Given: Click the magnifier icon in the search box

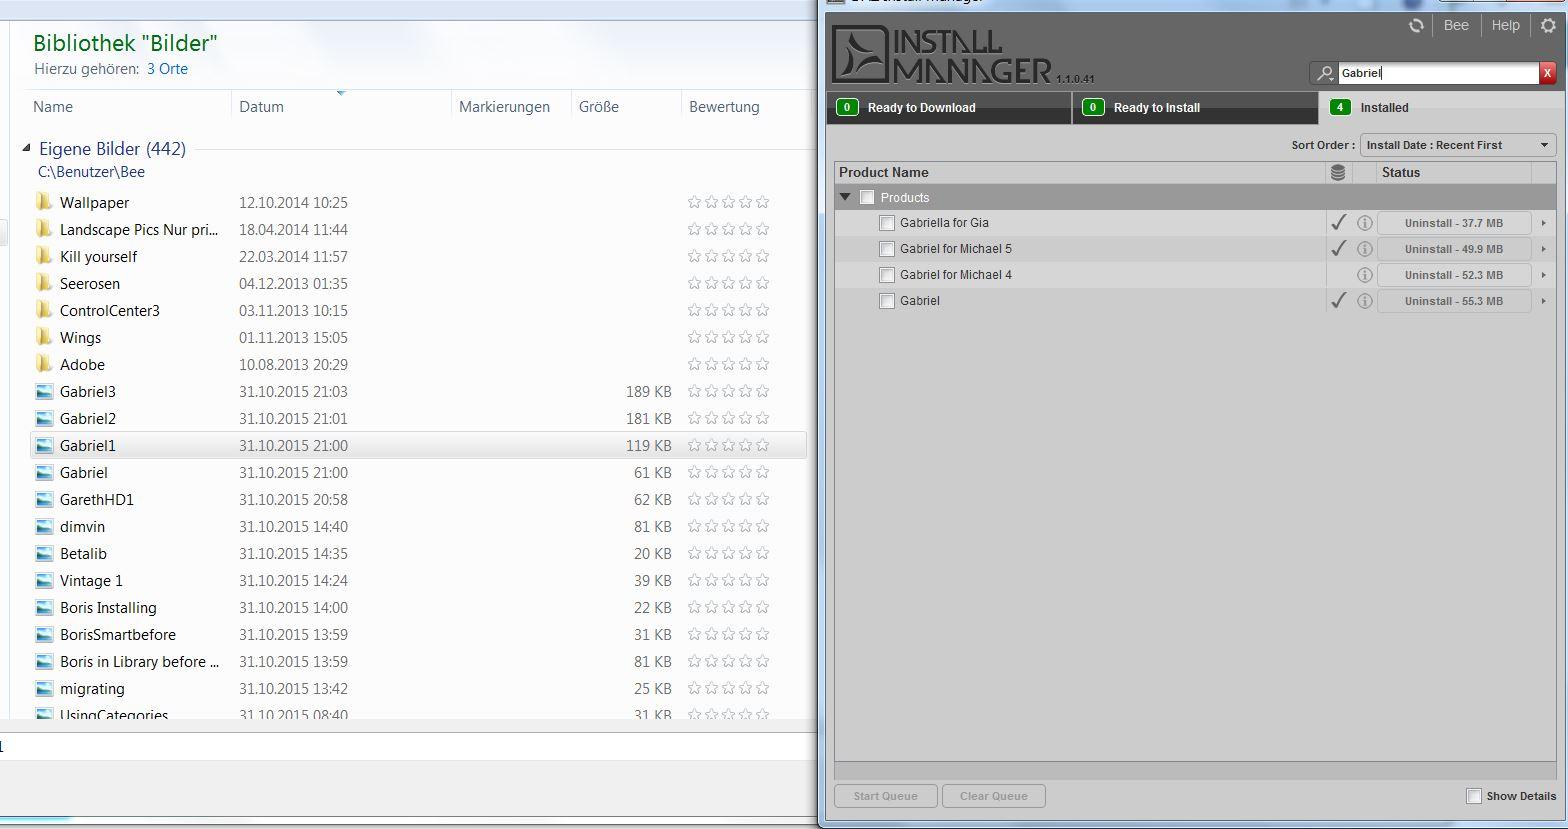Looking at the screenshot, I should point(1325,73).
